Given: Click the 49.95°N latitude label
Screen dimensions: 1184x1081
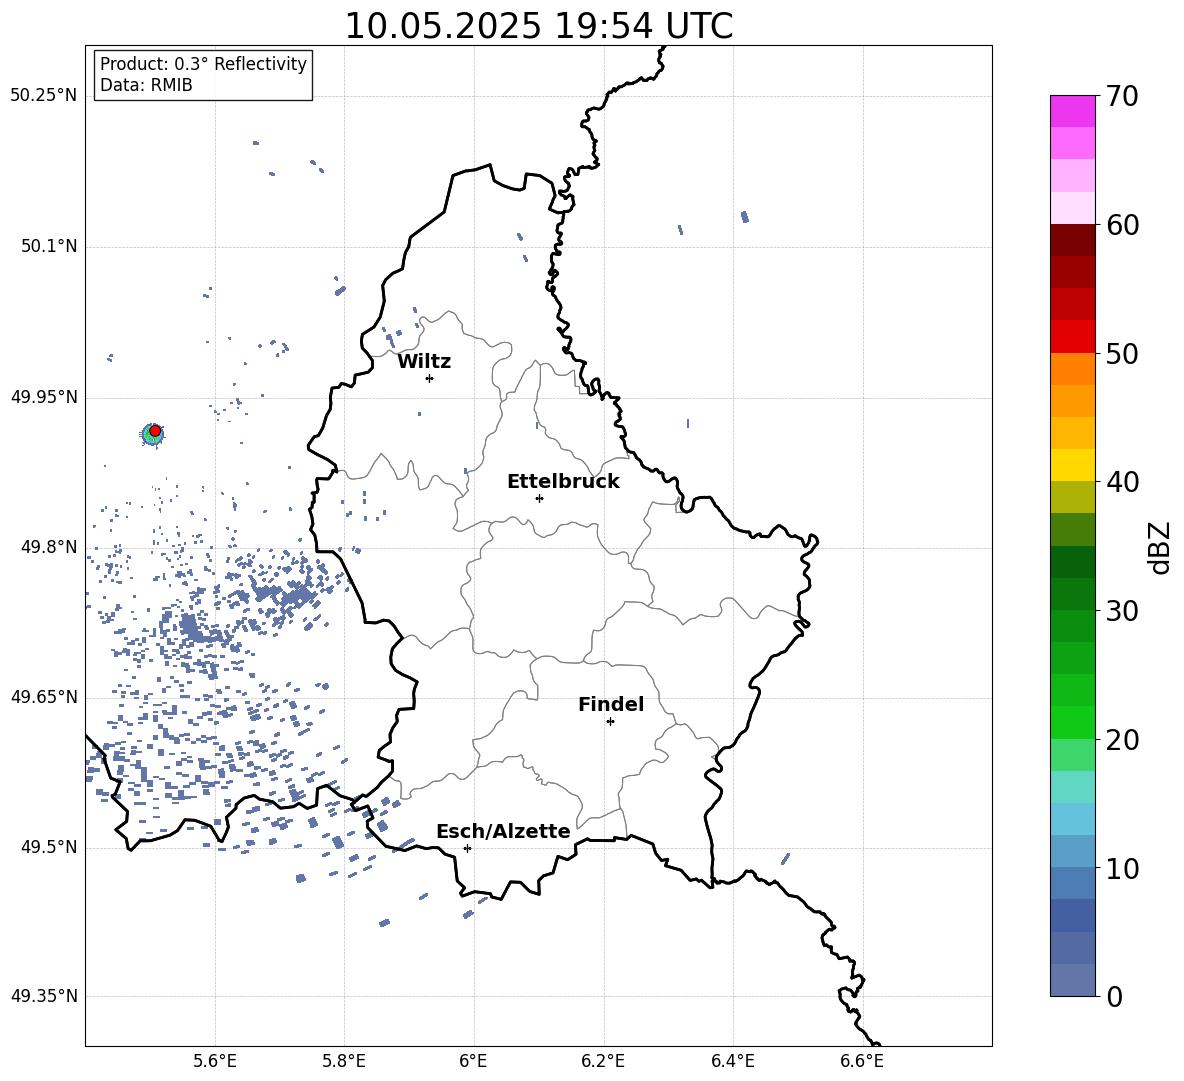Looking at the screenshot, I should click(44, 397).
